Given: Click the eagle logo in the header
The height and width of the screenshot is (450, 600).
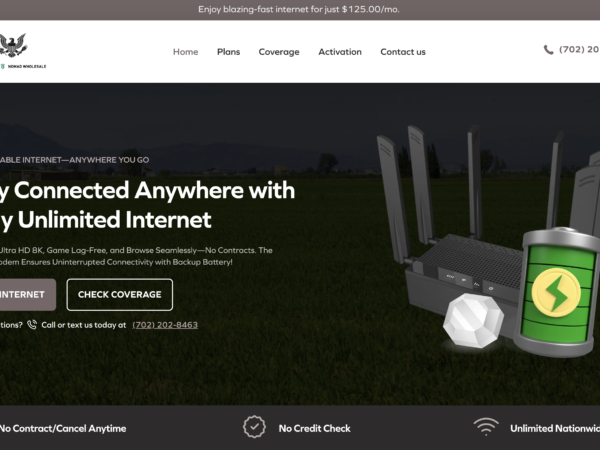Looking at the screenshot, I should click(x=14, y=45).
